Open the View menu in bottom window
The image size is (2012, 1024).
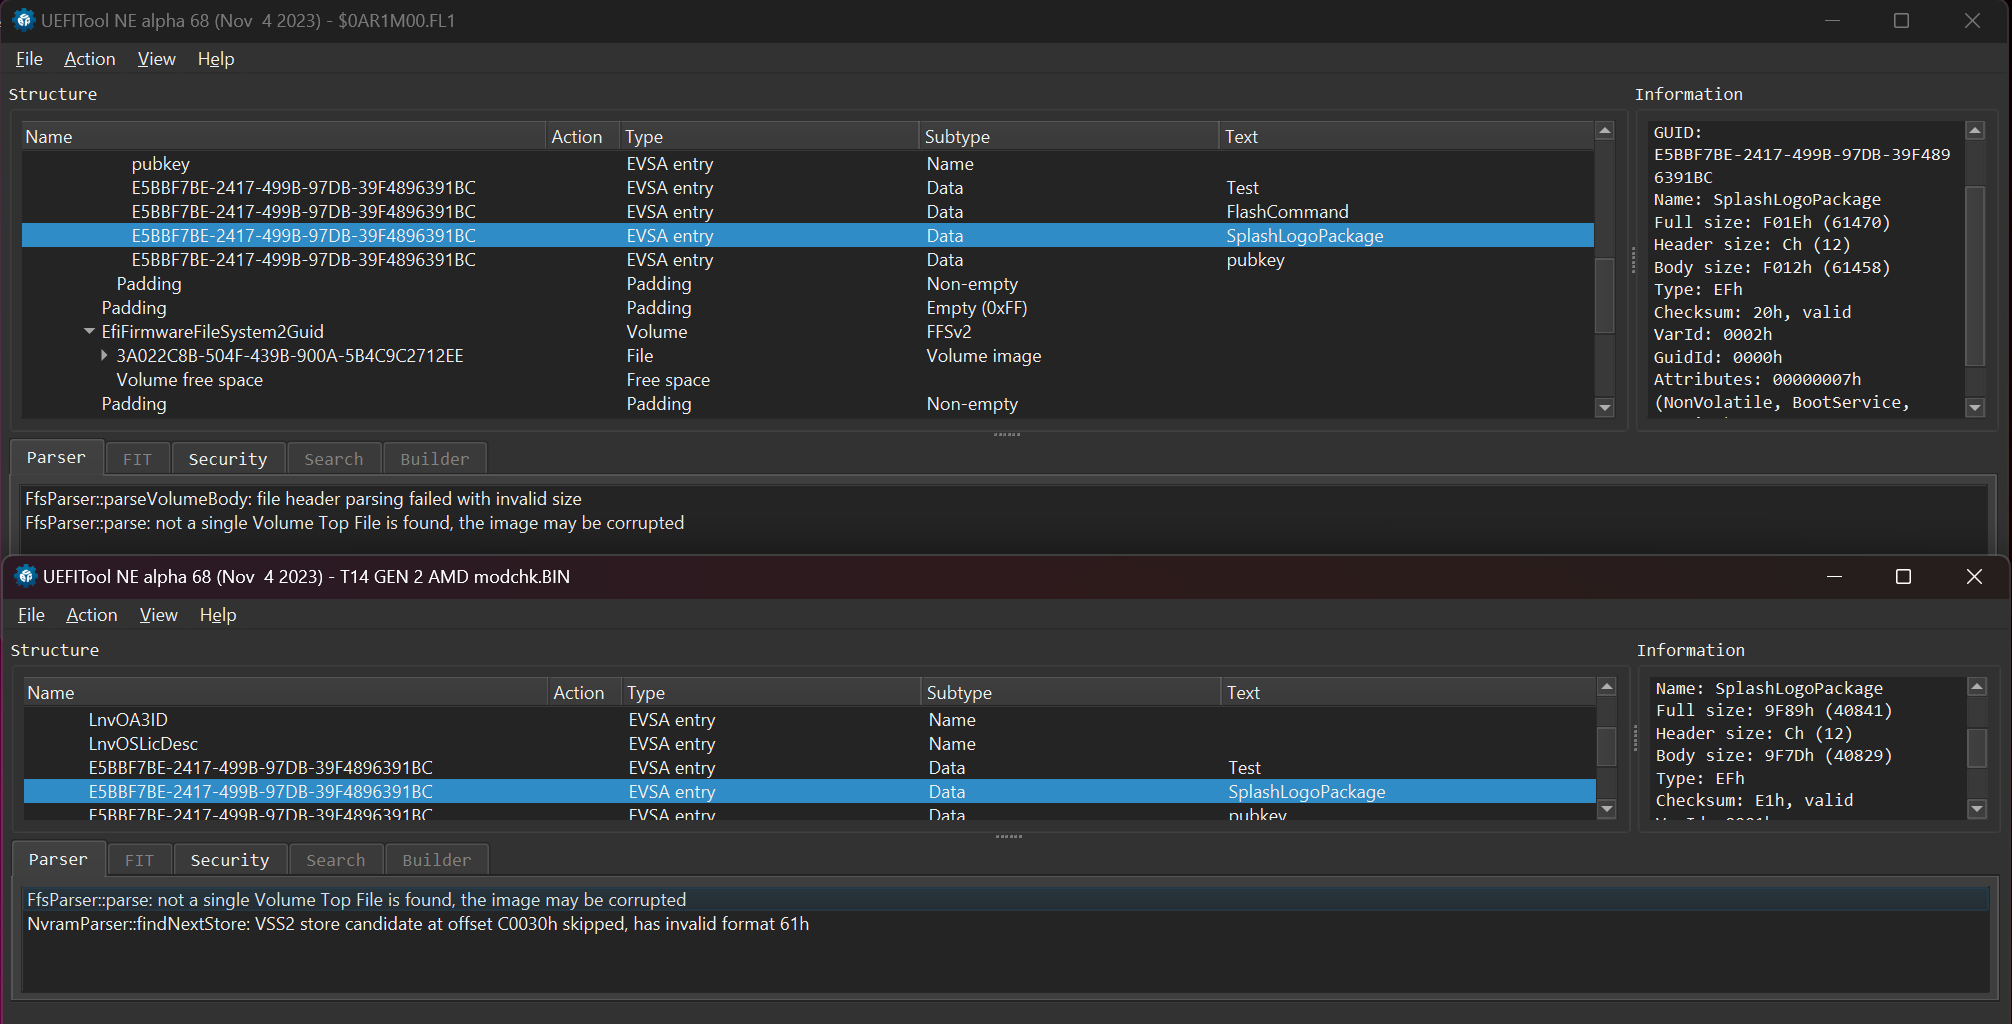pyautogui.click(x=158, y=615)
